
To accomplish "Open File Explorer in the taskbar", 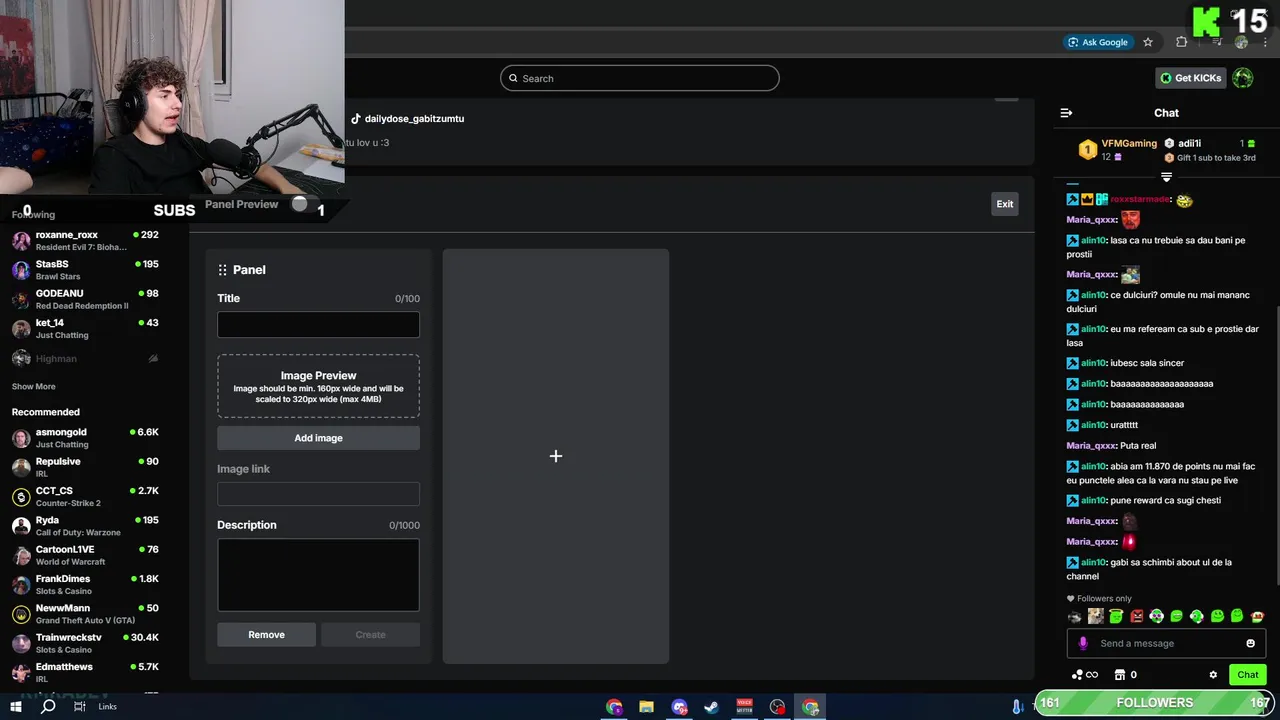I will pyautogui.click(x=647, y=707).
